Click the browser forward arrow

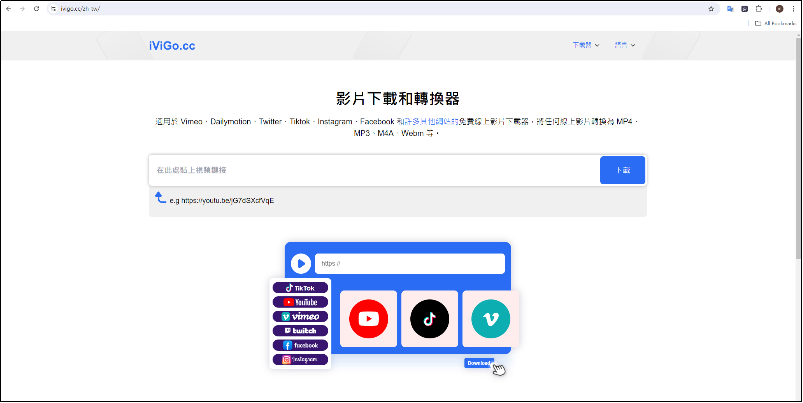[x=22, y=9]
